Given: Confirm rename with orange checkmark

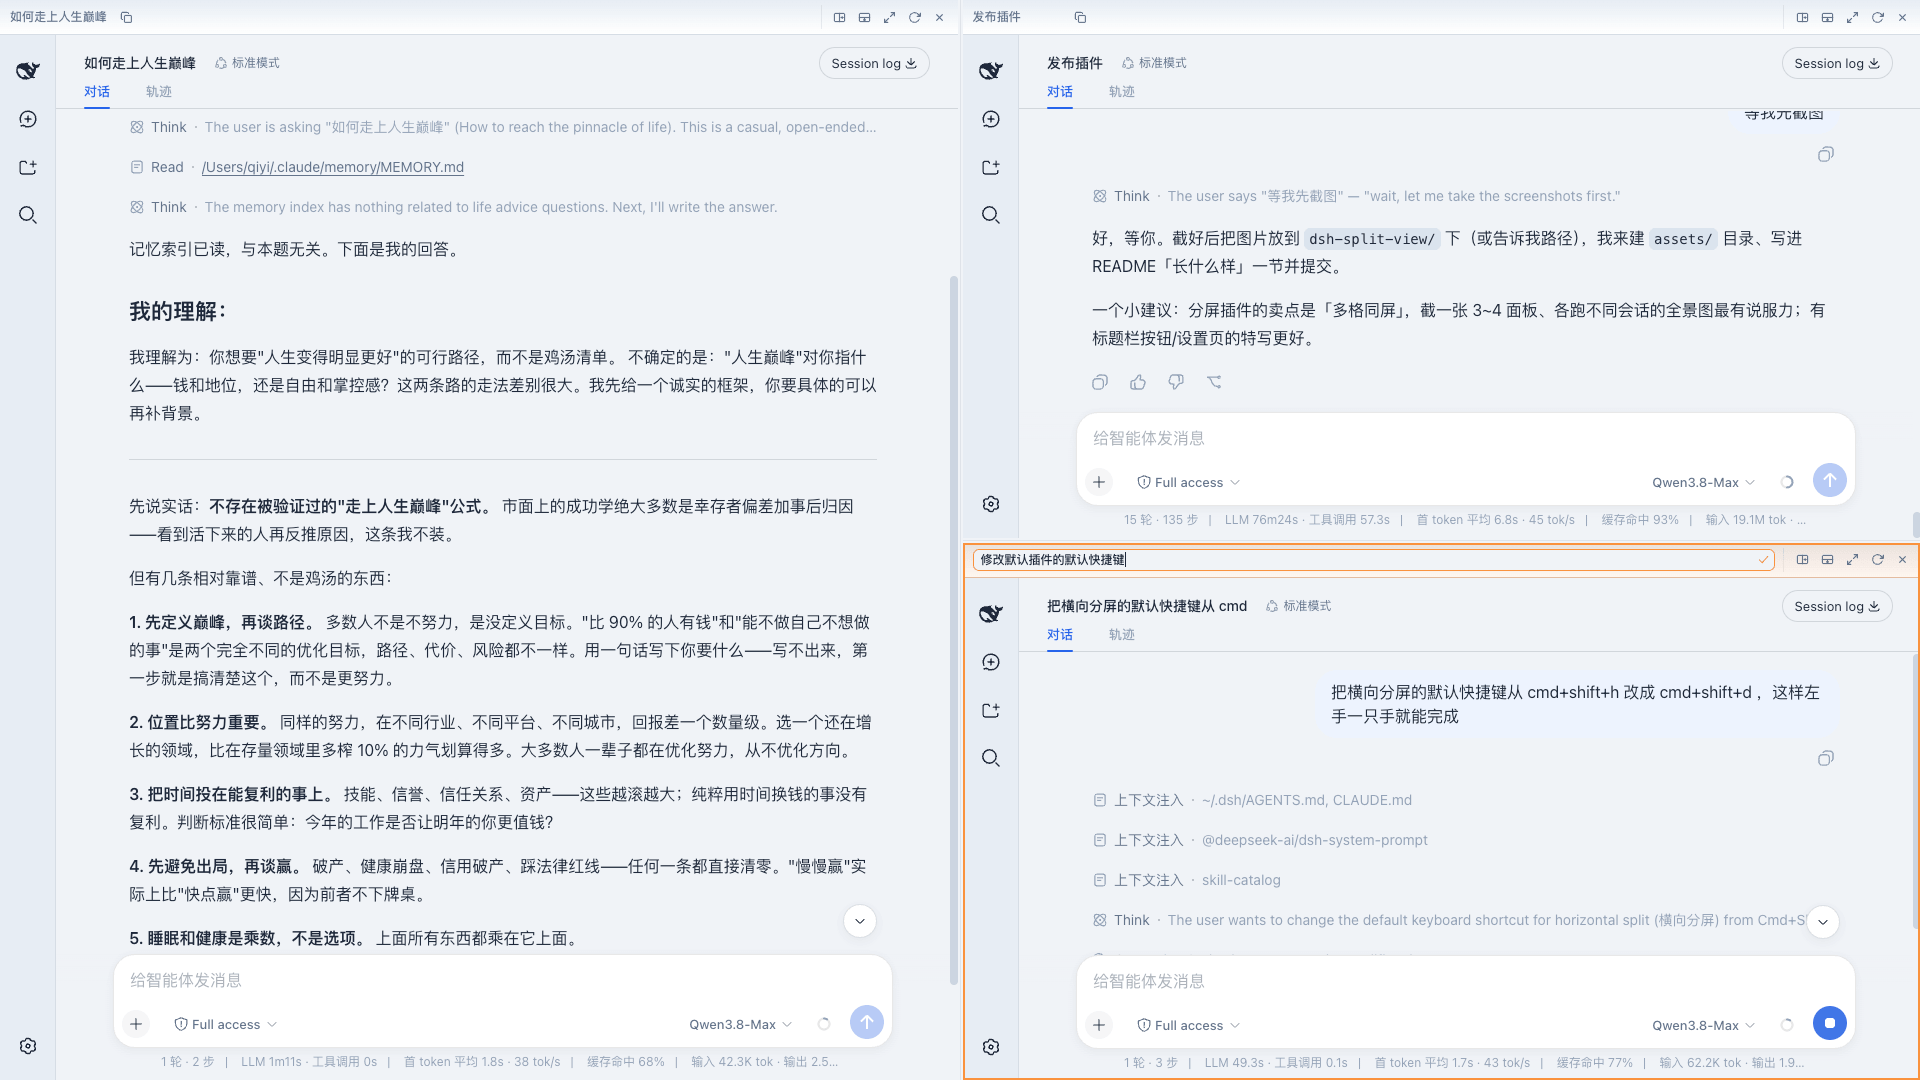Looking at the screenshot, I should (x=1763, y=560).
